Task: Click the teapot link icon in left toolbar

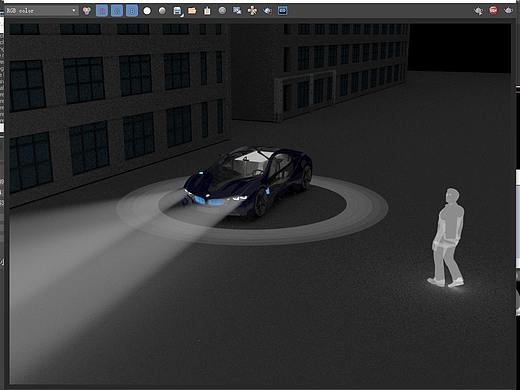Action: coord(267,11)
